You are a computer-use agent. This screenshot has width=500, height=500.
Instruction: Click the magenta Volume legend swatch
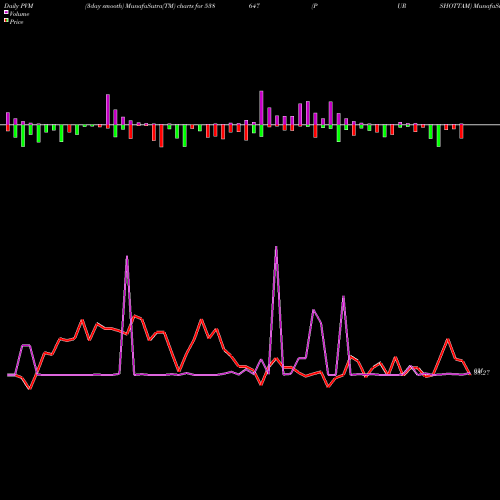(x=6, y=12)
